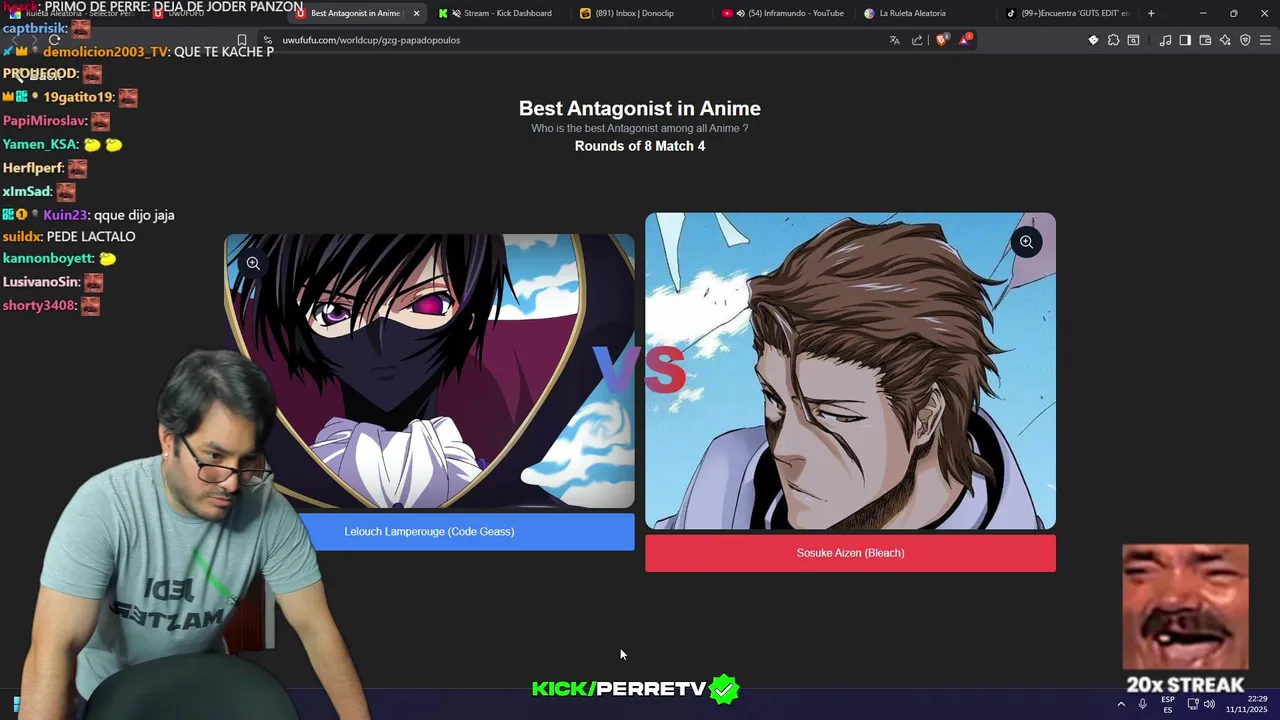Open the volume speaker tray icon
1280x720 pixels.
click(x=1209, y=704)
